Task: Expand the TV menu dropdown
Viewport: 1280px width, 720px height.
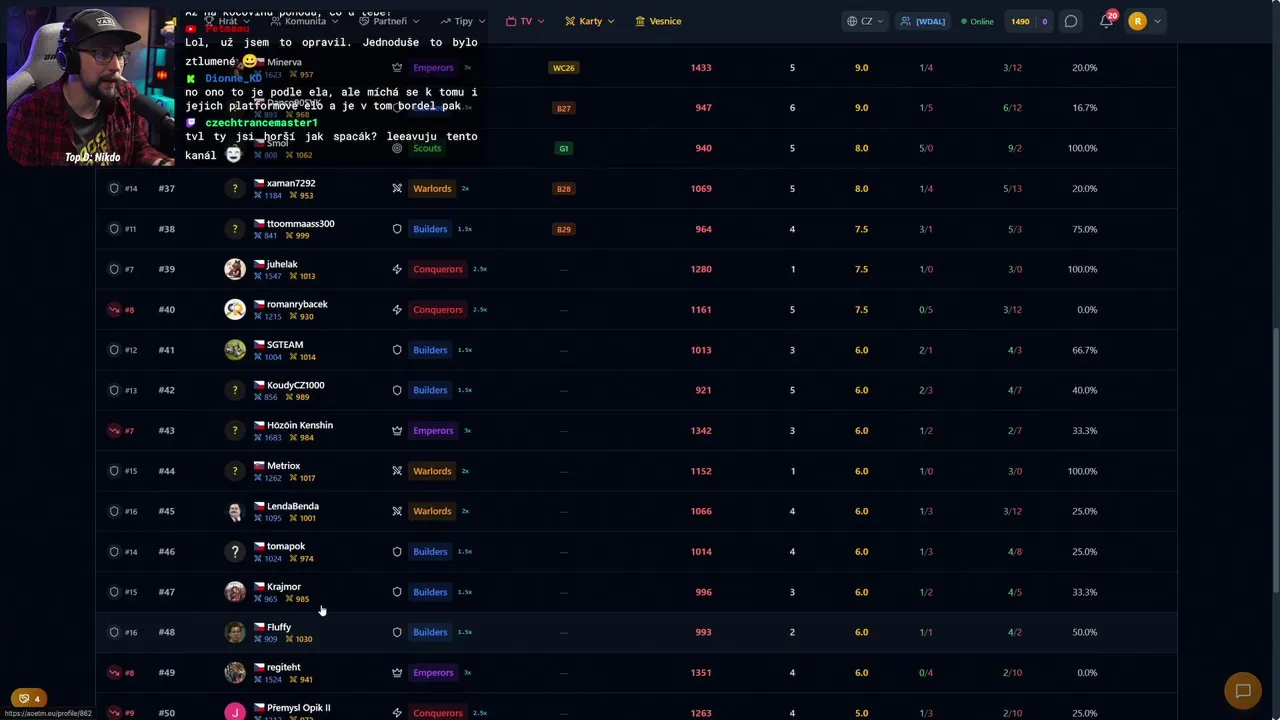Action: coord(526,21)
